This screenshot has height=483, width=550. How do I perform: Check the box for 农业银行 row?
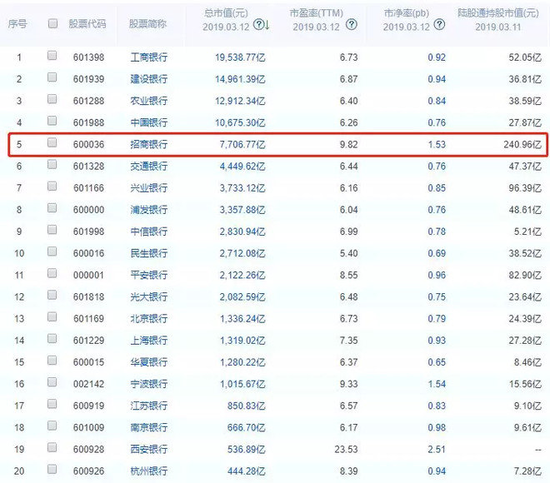coord(52,99)
